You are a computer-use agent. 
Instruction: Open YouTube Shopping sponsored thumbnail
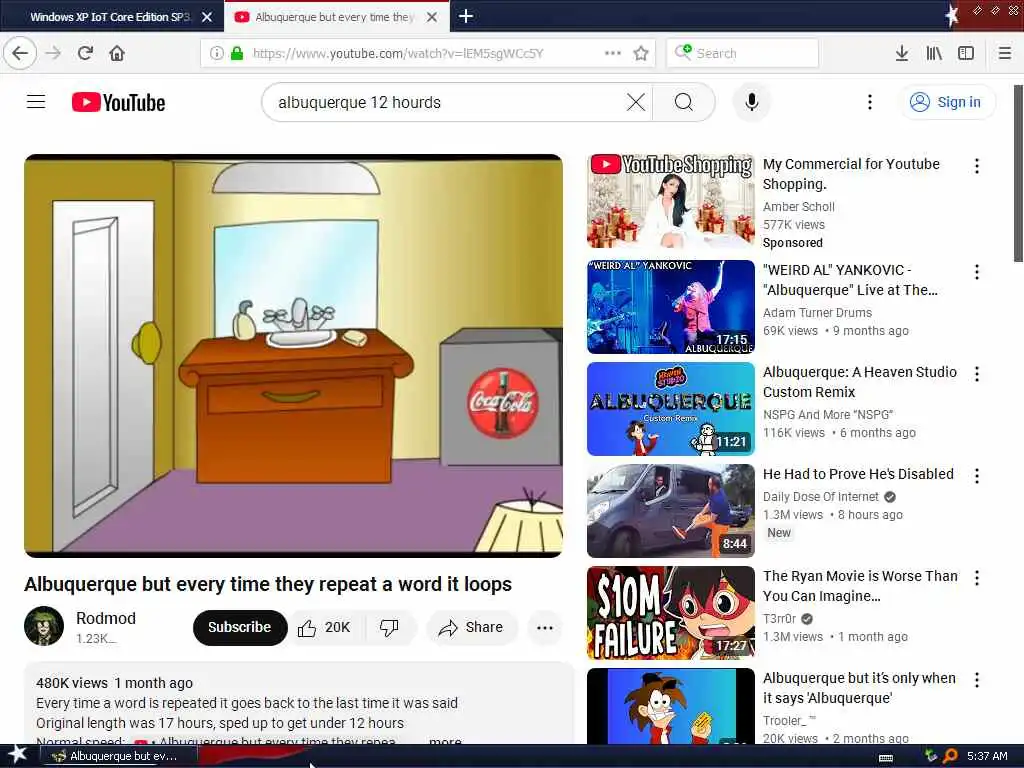pyautogui.click(x=671, y=200)
